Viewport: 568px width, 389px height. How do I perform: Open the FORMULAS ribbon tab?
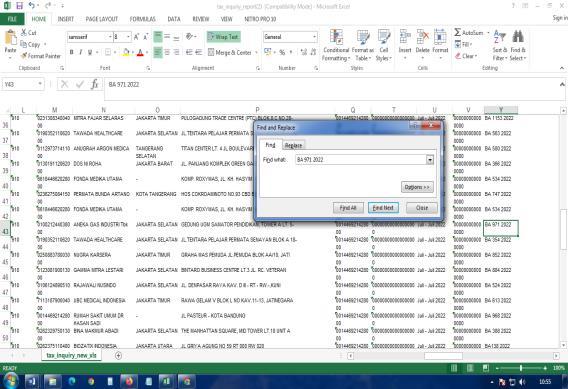point(143,19)
